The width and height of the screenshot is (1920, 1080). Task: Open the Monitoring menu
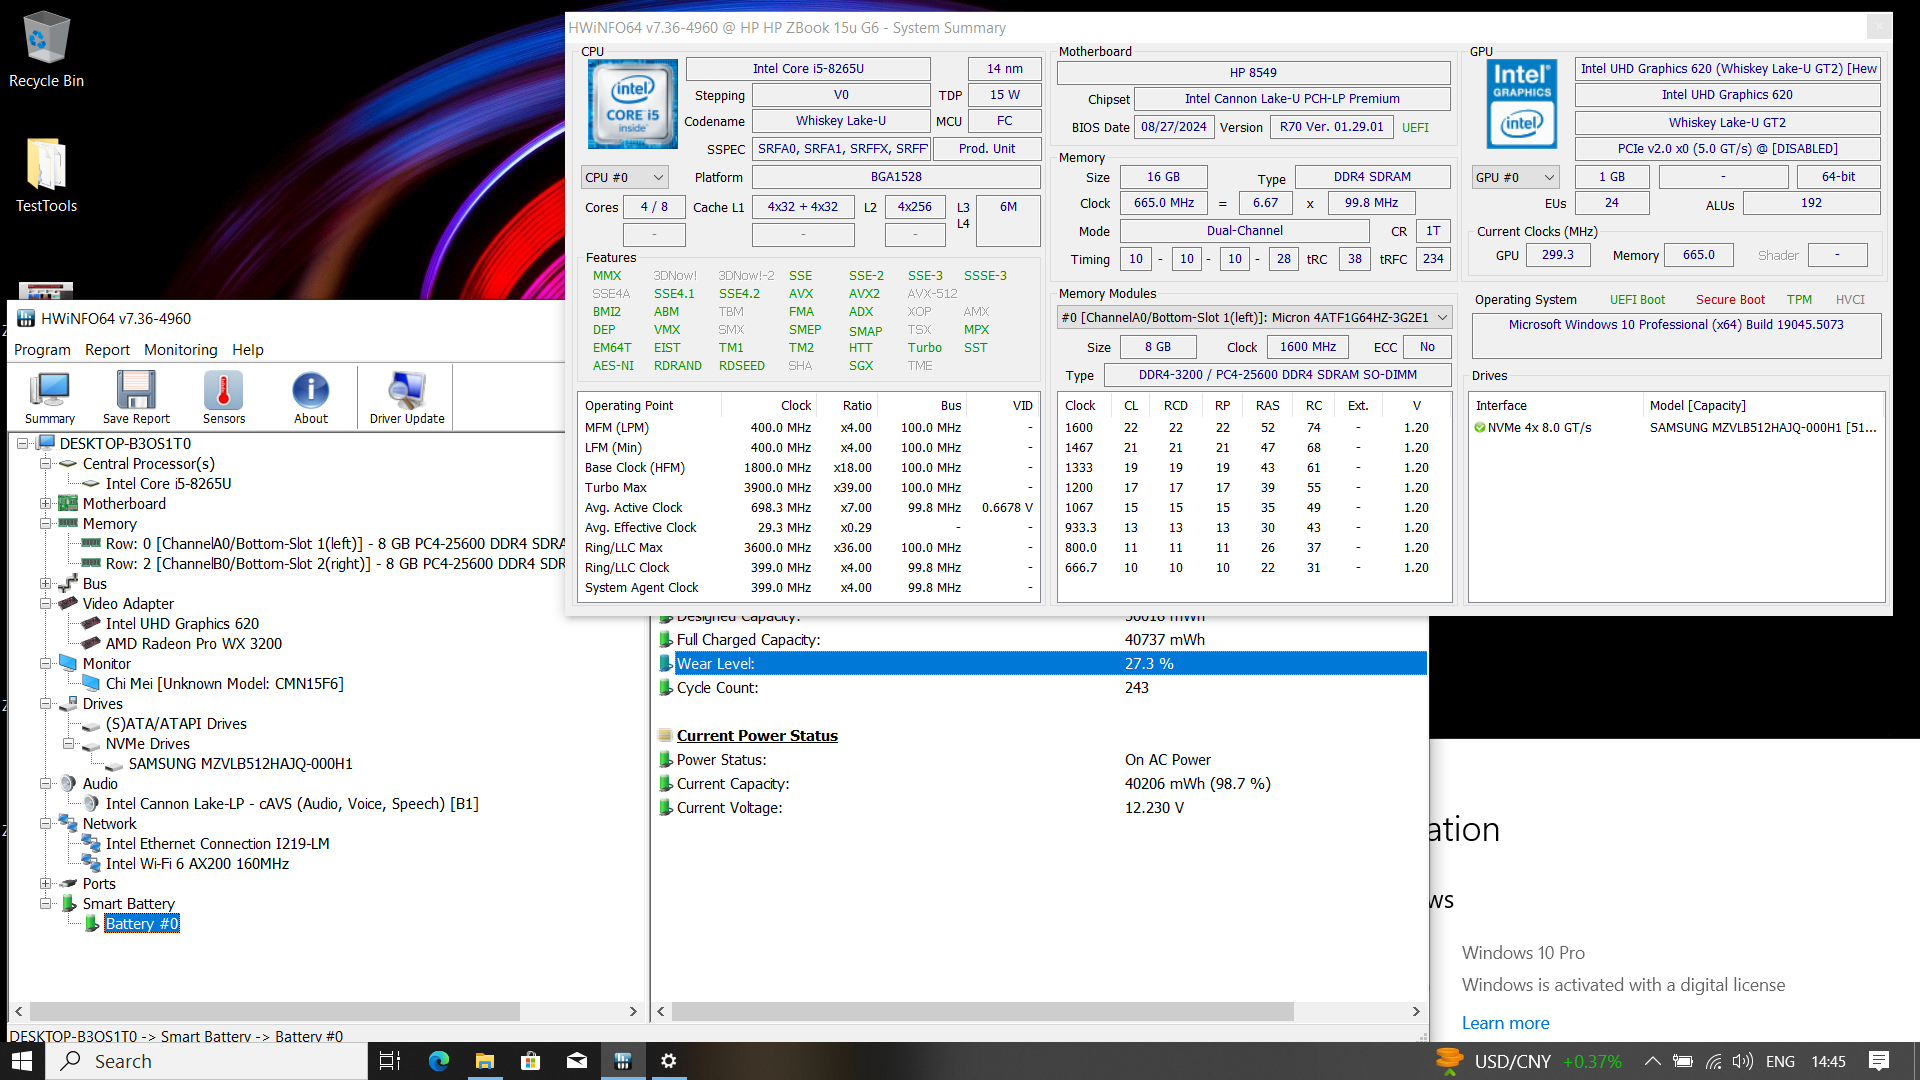(180, 350)
